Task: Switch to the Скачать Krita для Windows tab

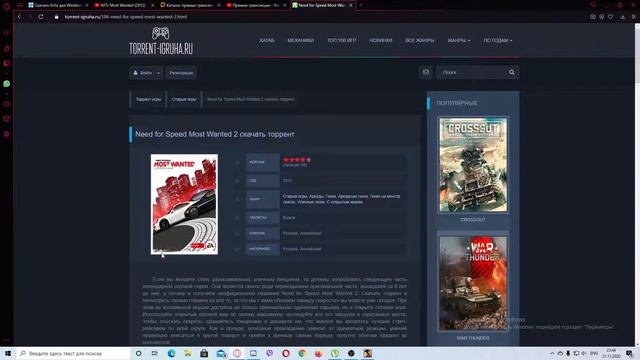Action: [58, 5]
